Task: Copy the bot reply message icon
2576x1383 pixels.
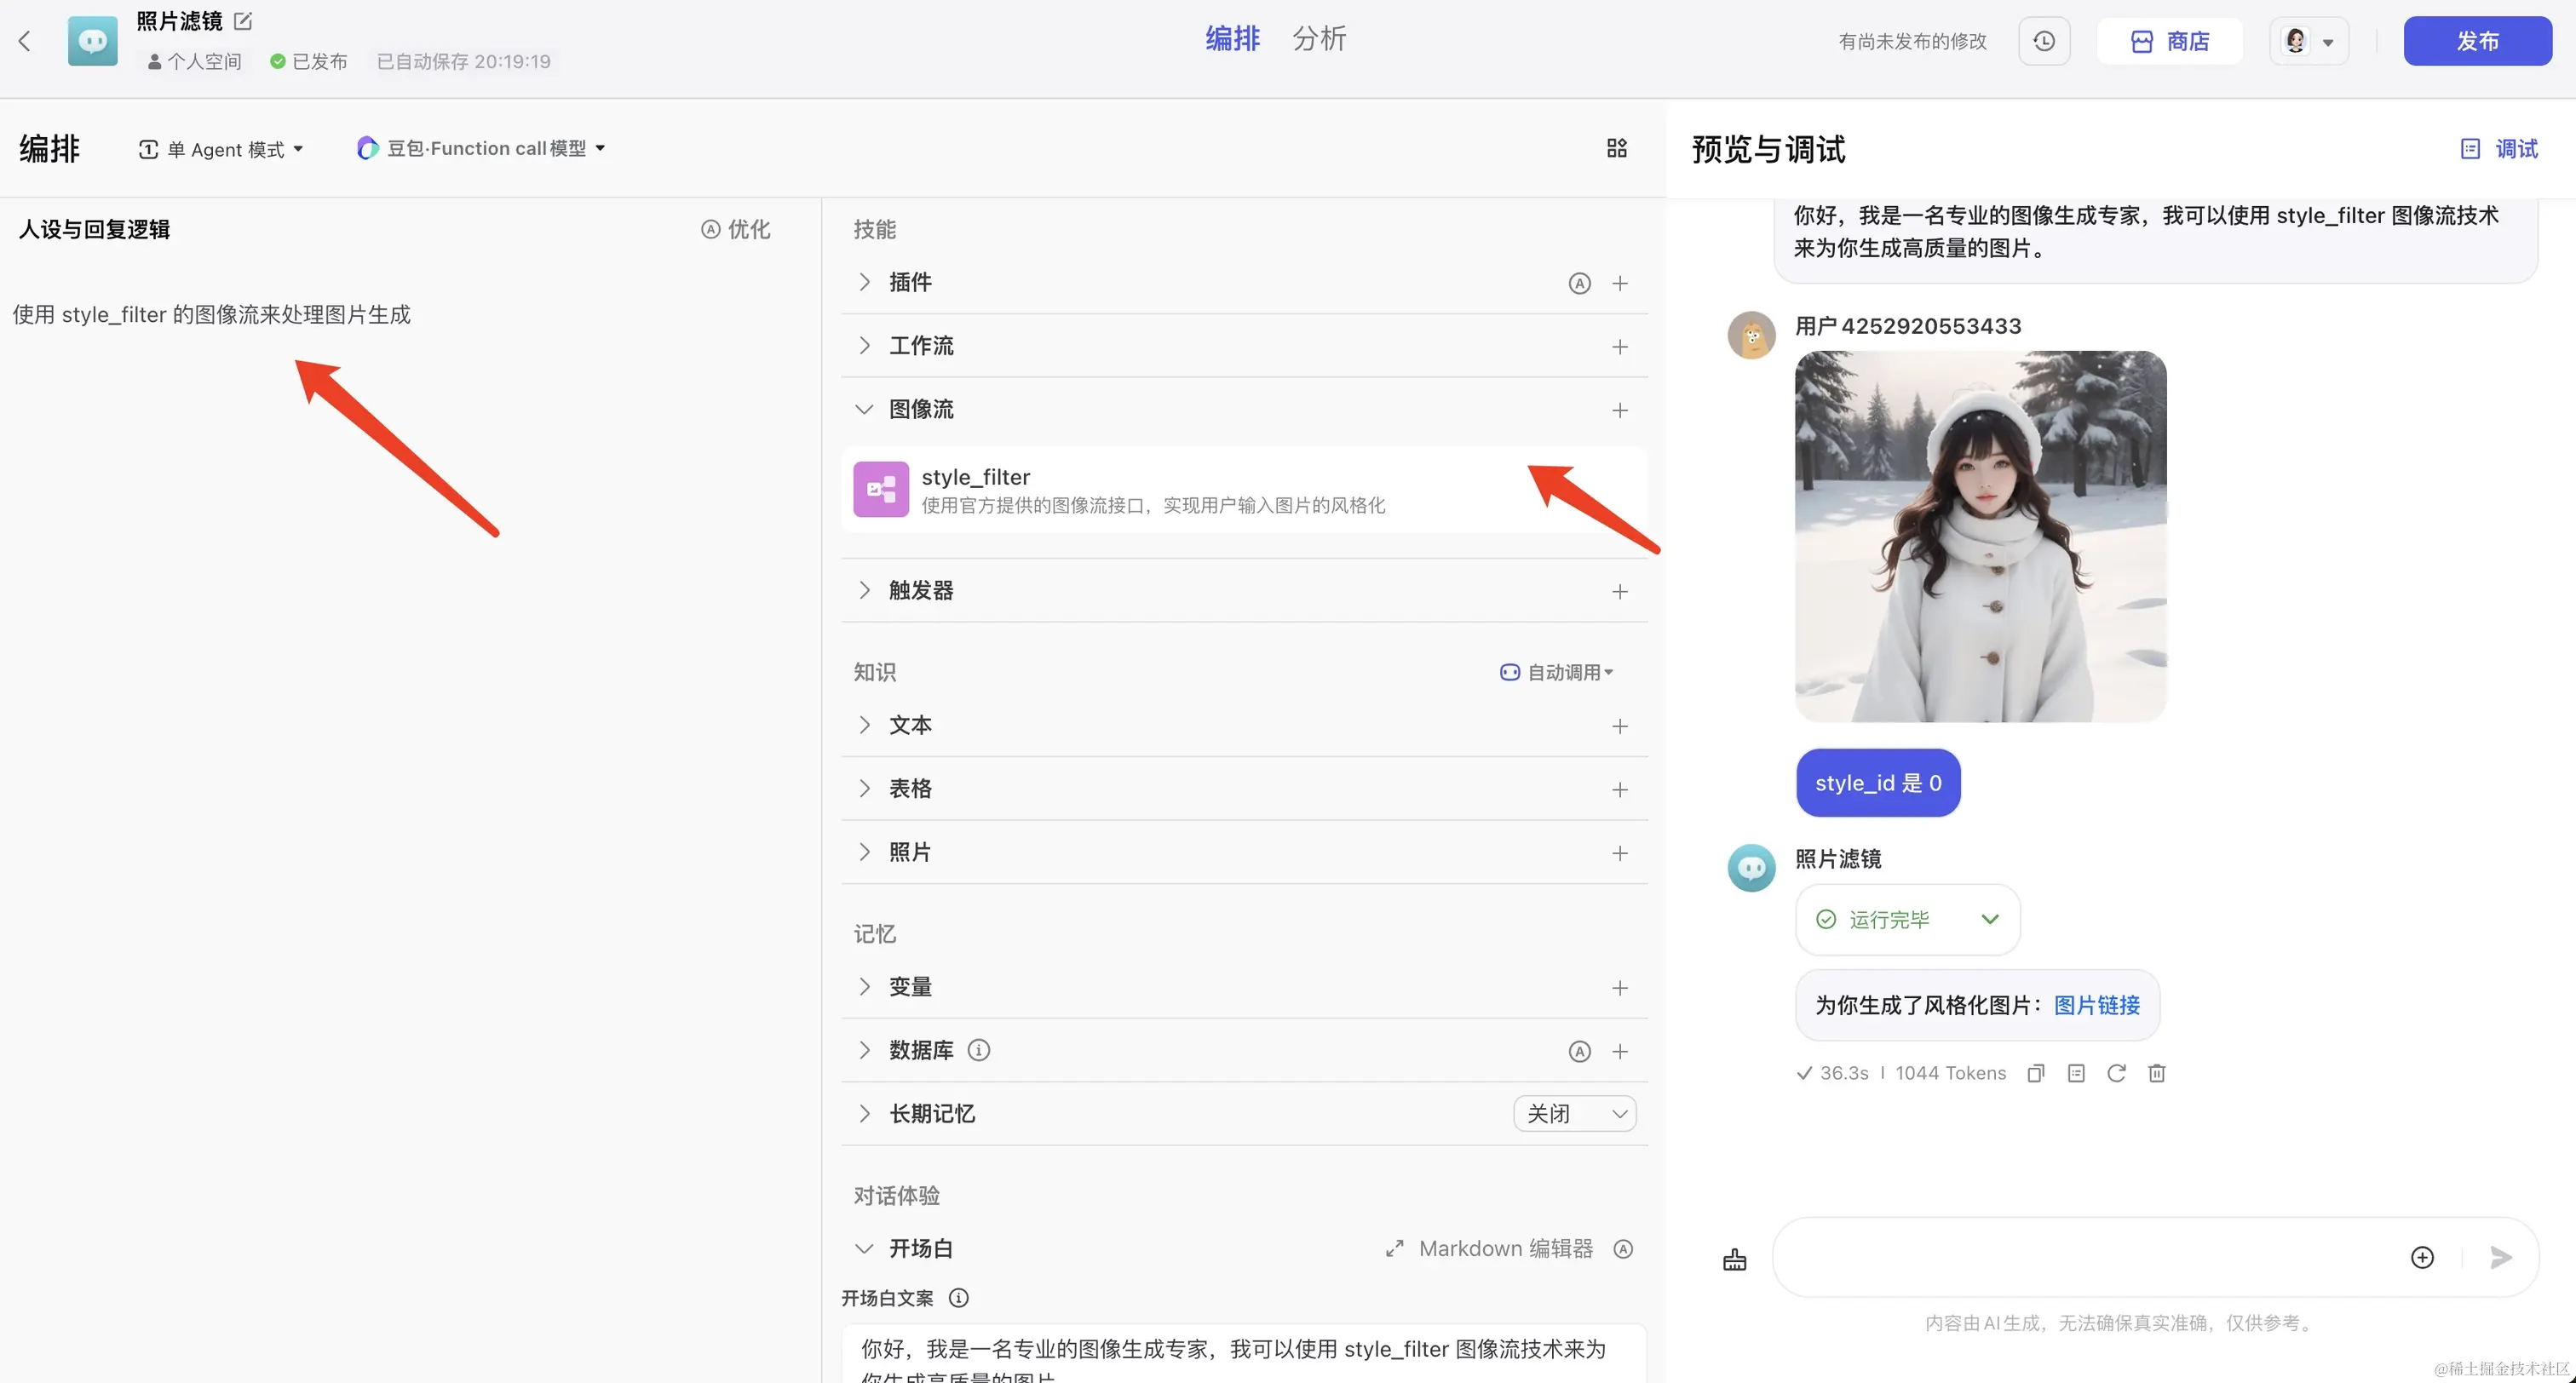Action: tap(2035, 1073)
